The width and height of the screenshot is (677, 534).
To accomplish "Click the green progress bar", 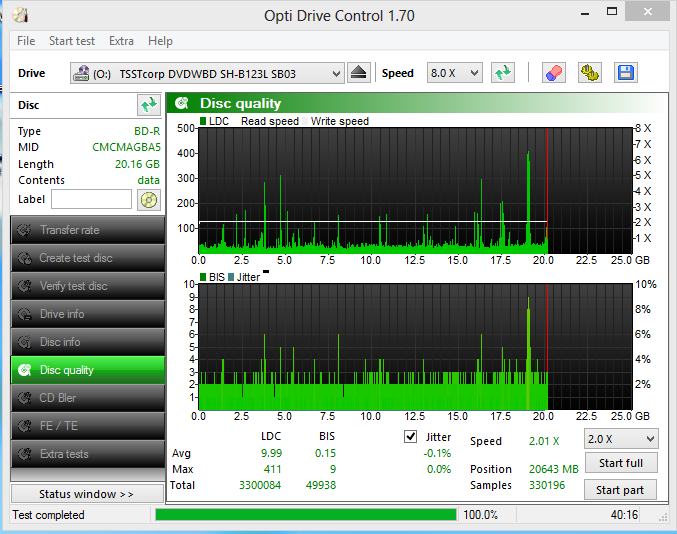I will click(306, 515).
